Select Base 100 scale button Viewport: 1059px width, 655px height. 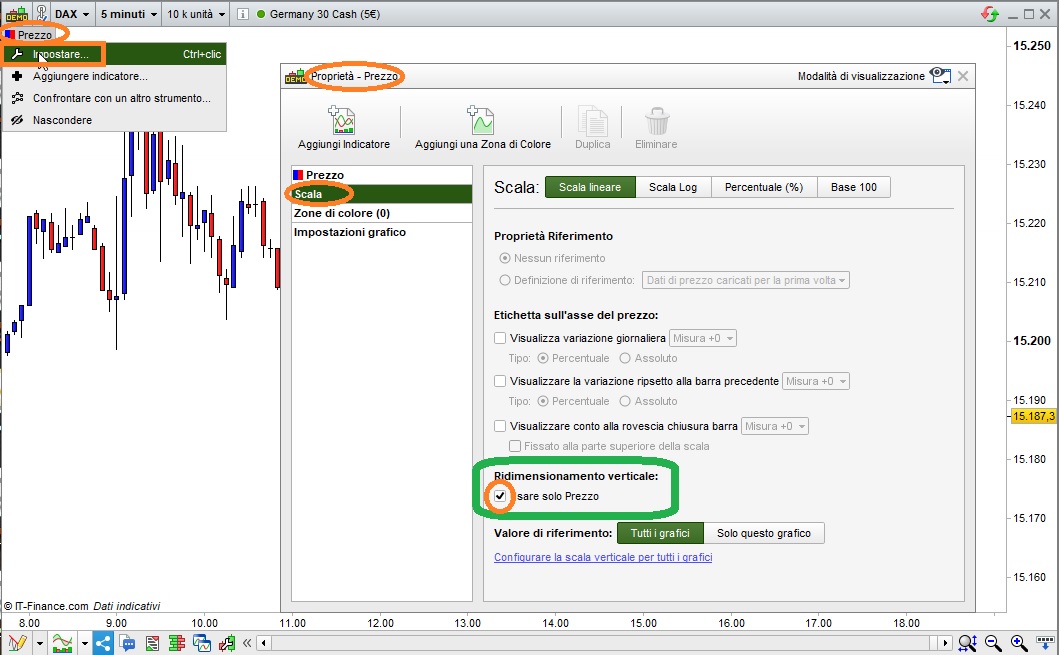(854, 187)
